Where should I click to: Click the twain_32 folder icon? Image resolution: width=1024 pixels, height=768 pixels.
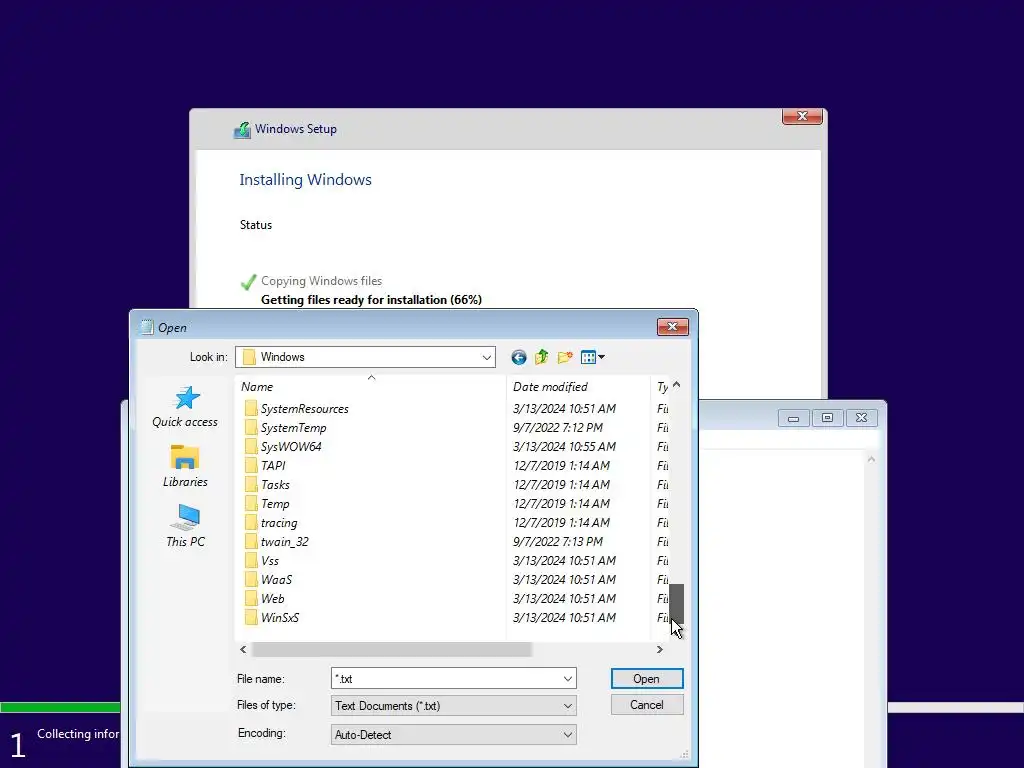coord(251,541)
